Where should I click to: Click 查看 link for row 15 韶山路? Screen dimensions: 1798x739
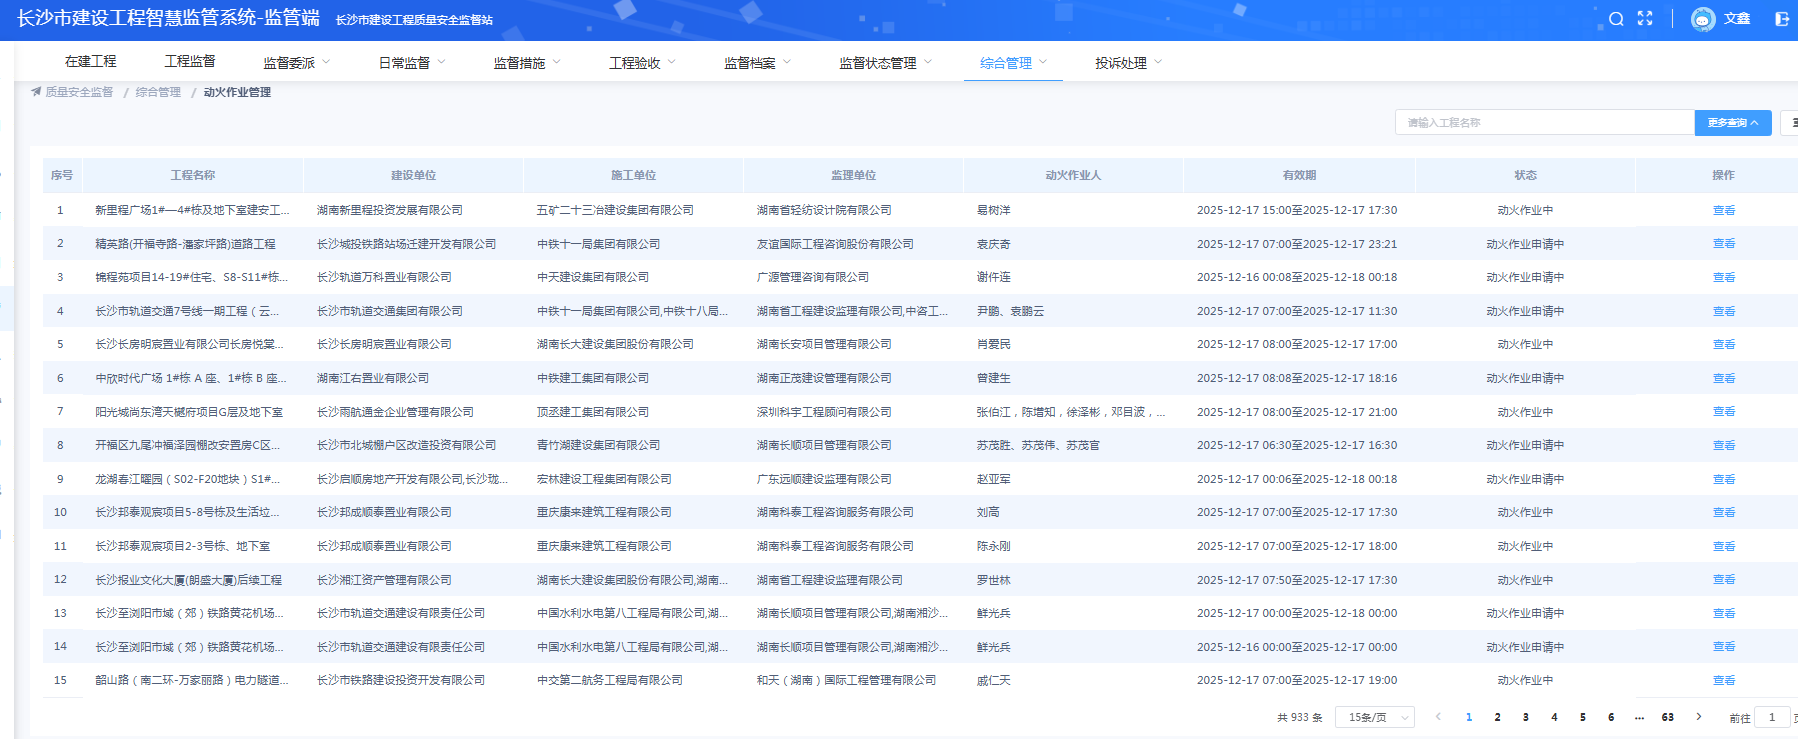click(1723, 681)
